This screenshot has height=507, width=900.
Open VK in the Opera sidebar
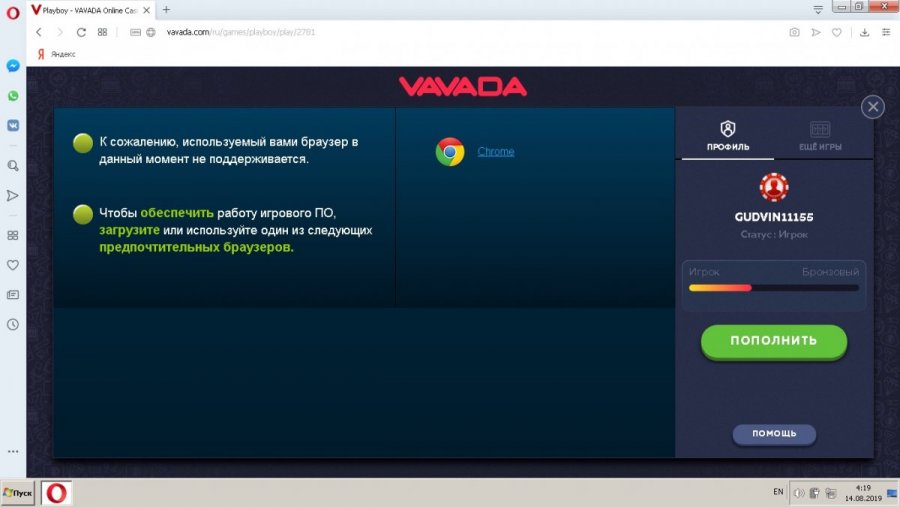pyautogui.click(x=13, y=125)
